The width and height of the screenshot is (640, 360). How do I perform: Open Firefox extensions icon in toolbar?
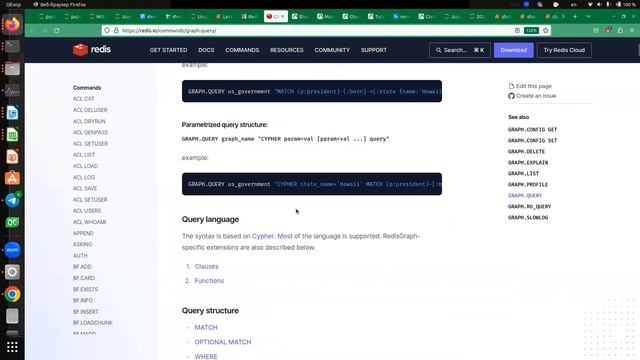620,31
